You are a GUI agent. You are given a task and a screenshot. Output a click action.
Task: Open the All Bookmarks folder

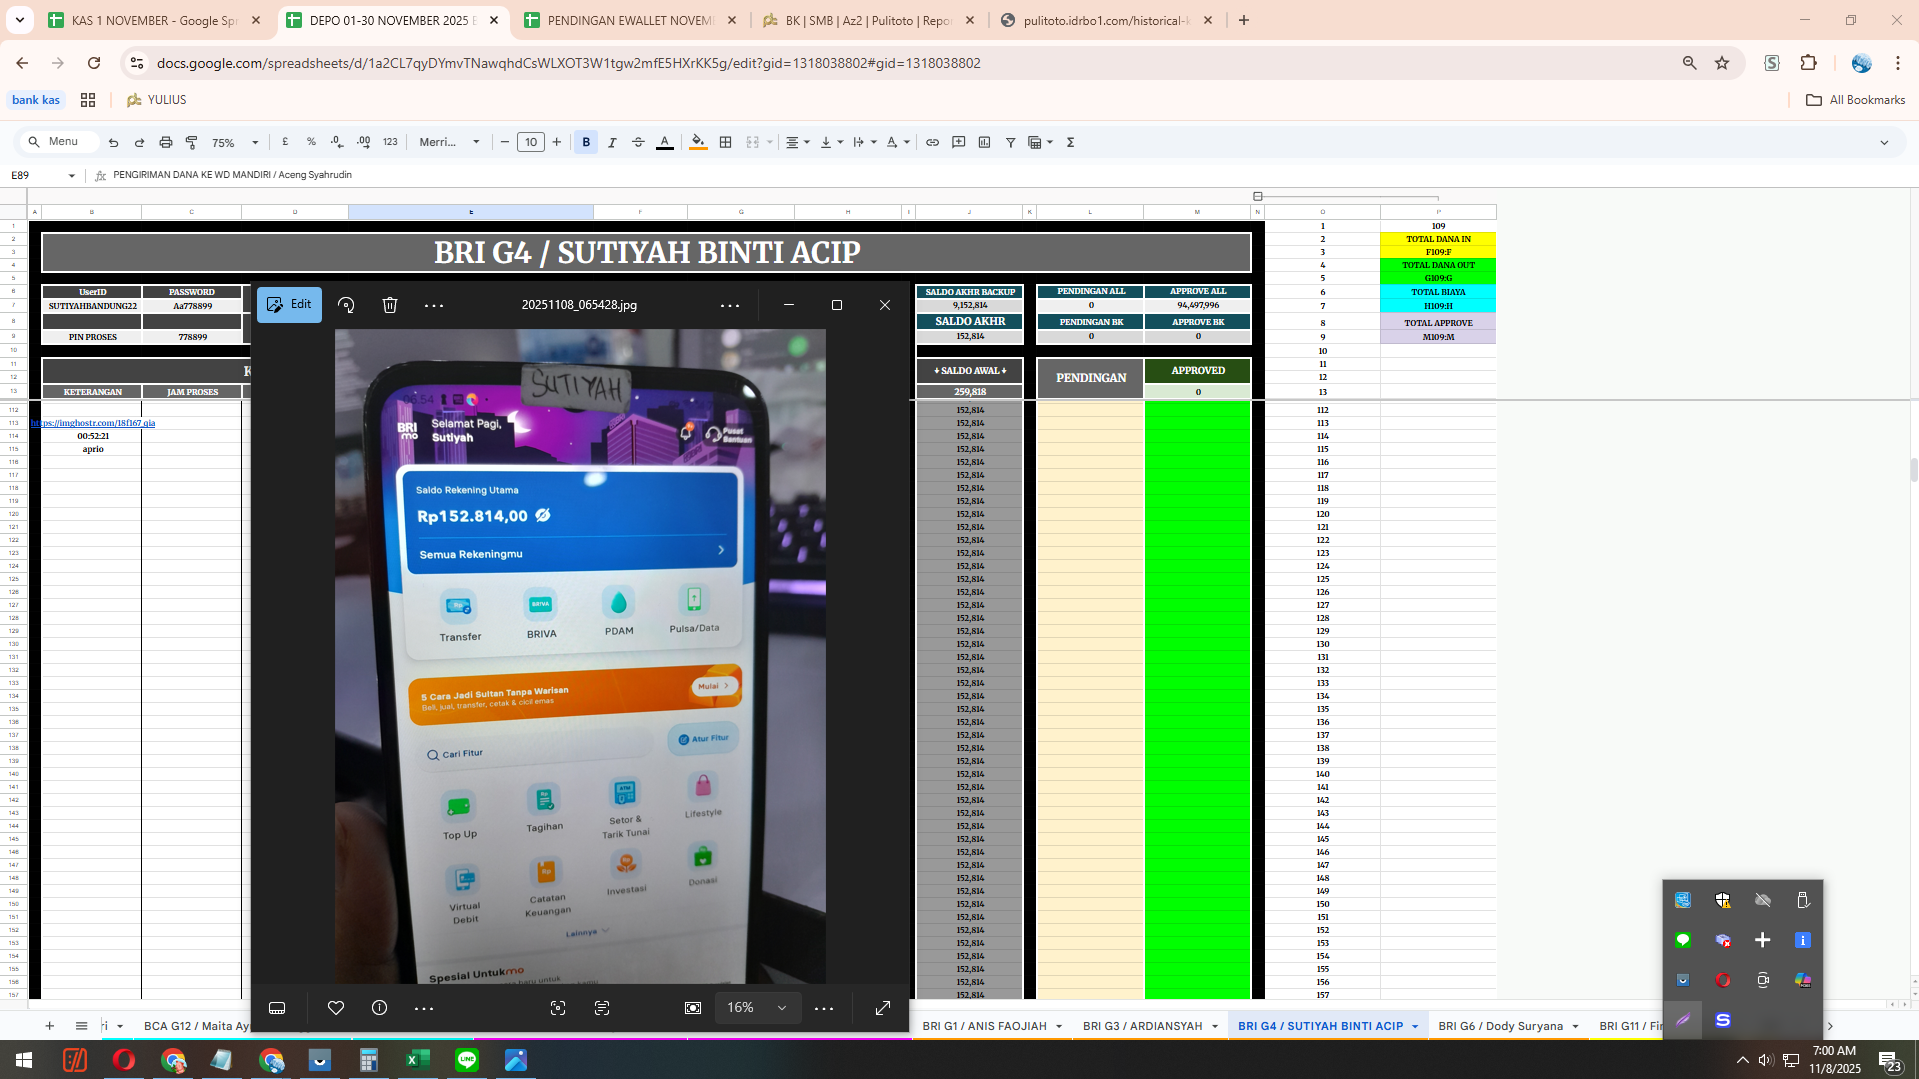pos(1855,100)
